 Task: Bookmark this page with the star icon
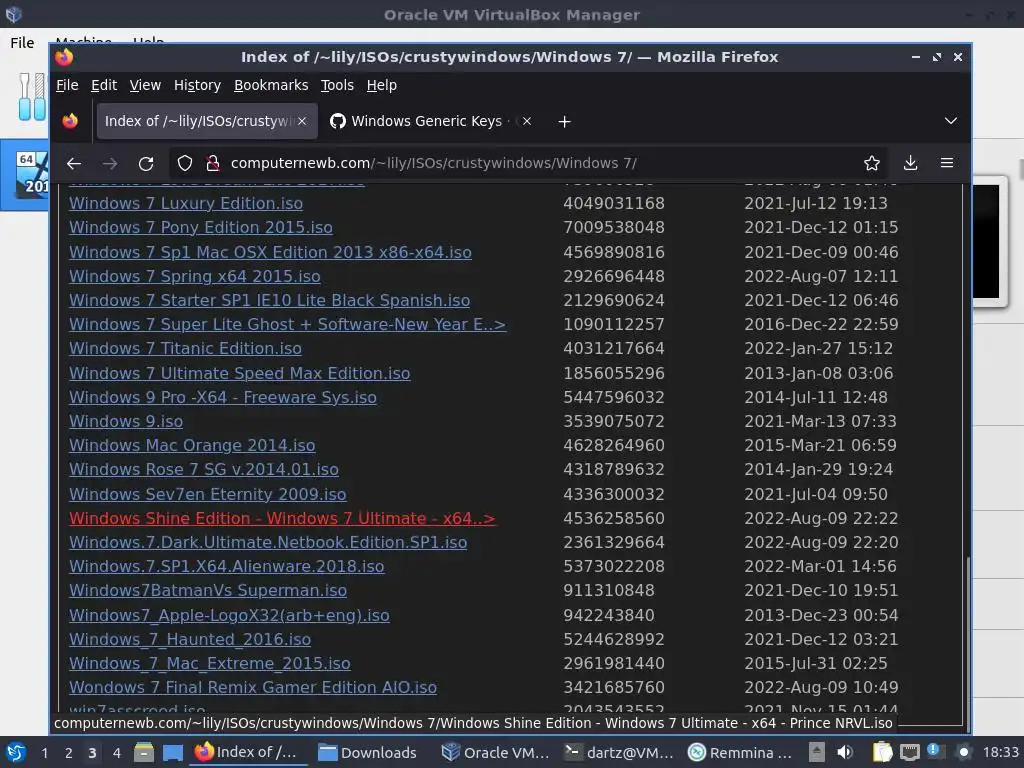(872, 163)
